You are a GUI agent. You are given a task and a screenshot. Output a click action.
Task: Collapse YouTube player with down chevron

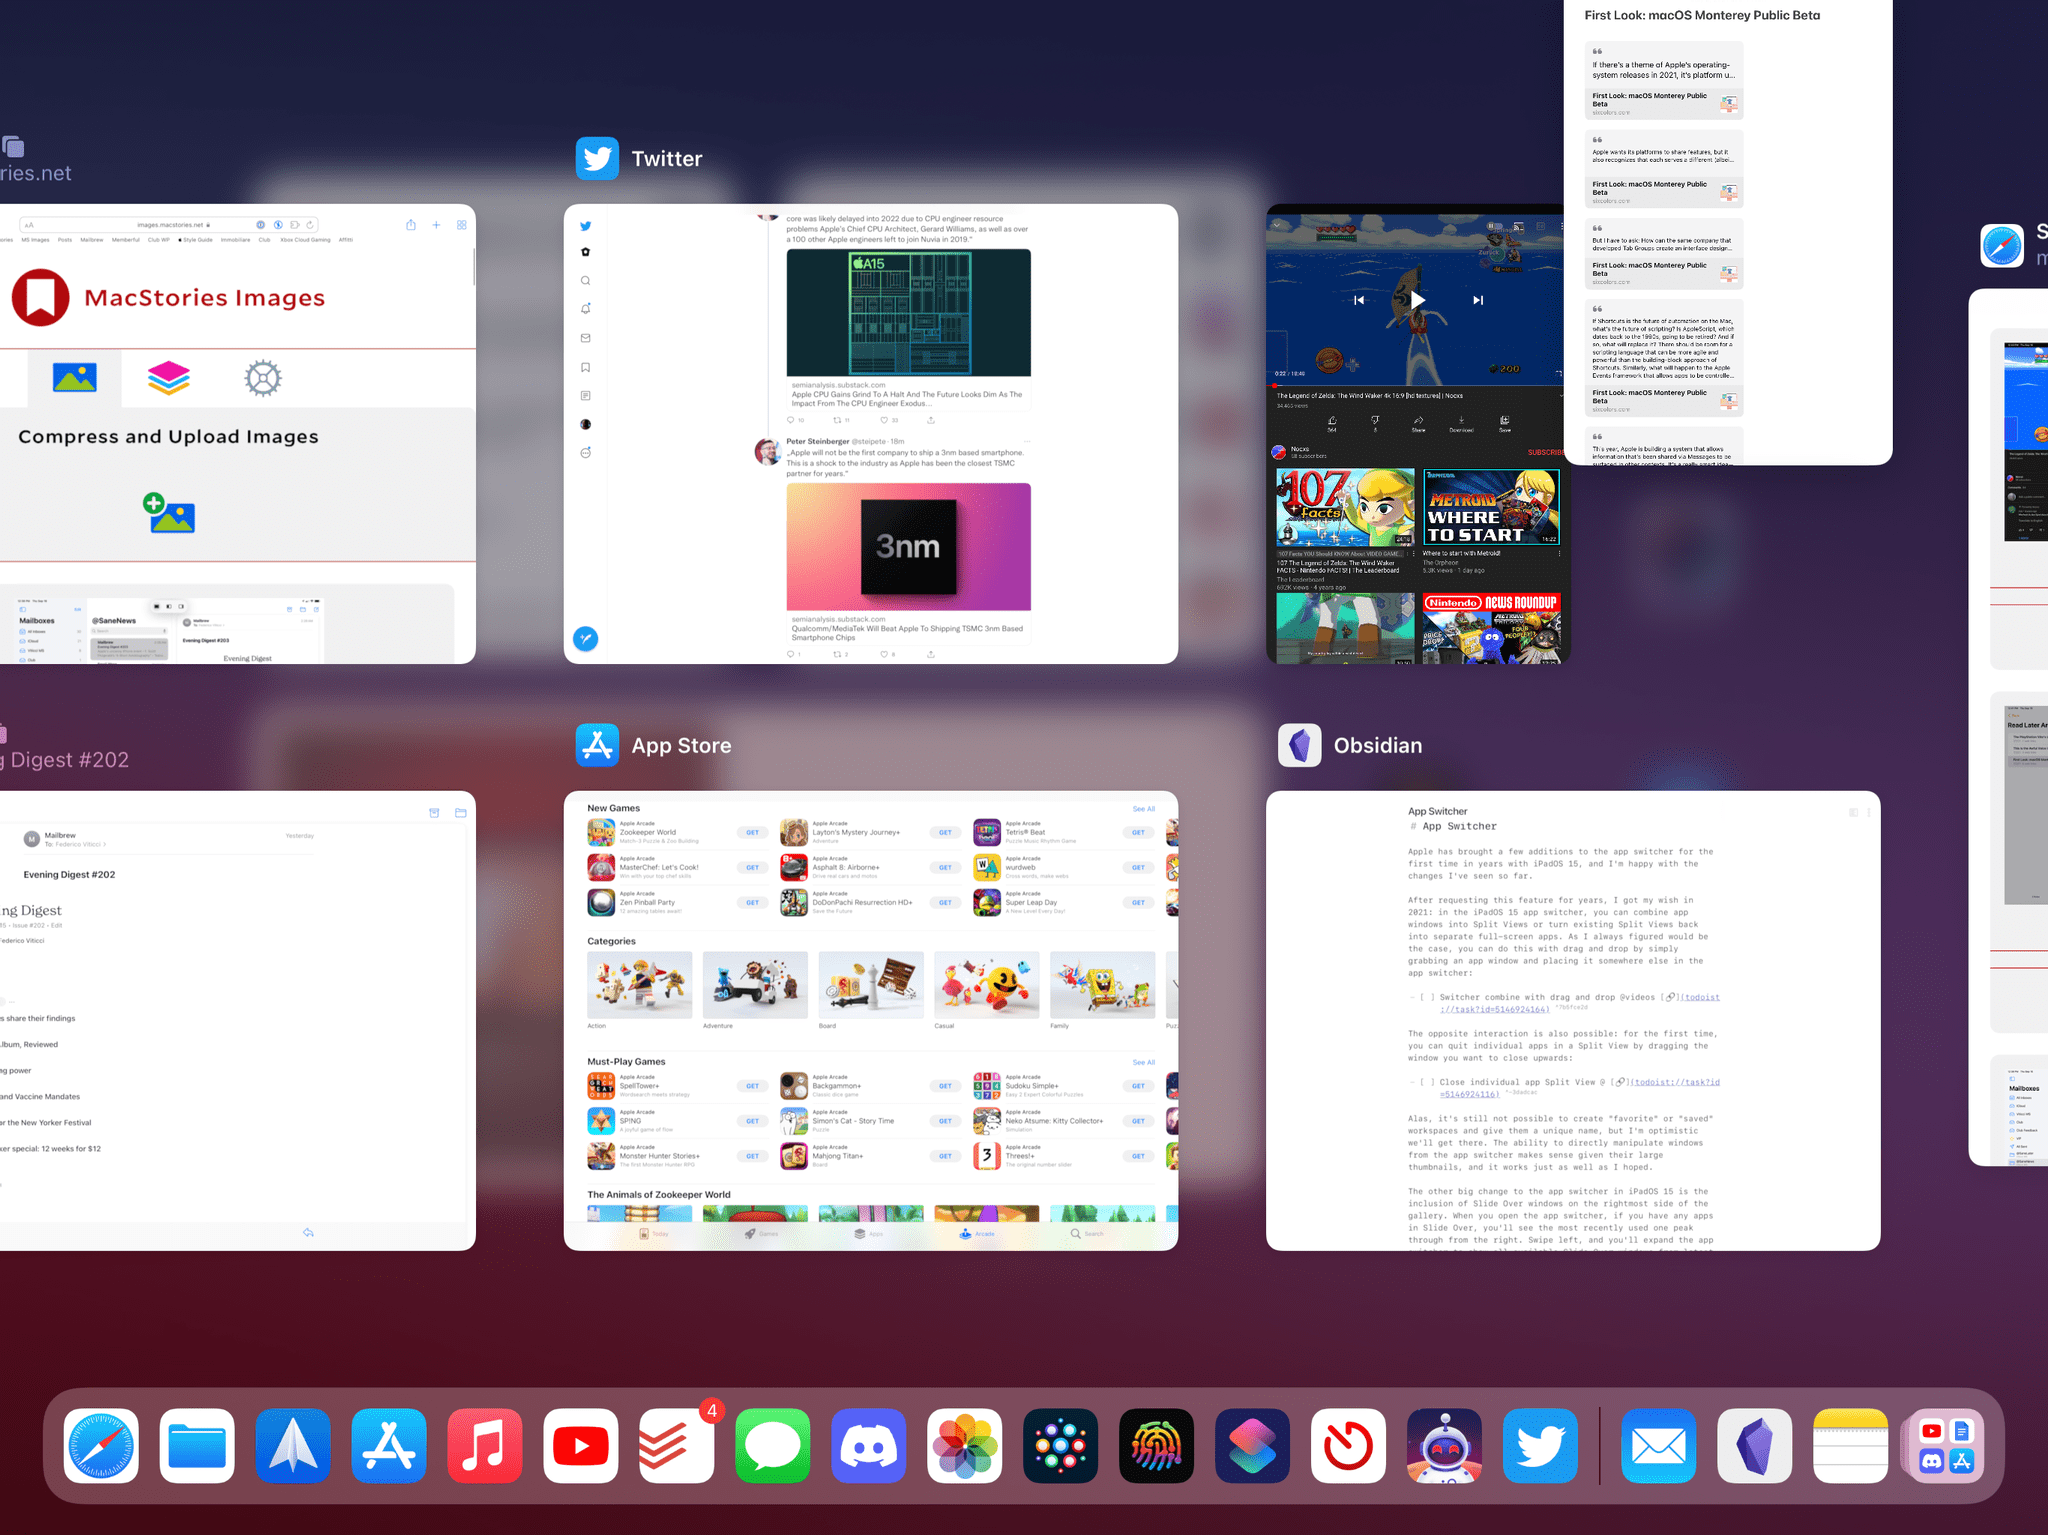pyautogui.click(x=1278, y=225)
